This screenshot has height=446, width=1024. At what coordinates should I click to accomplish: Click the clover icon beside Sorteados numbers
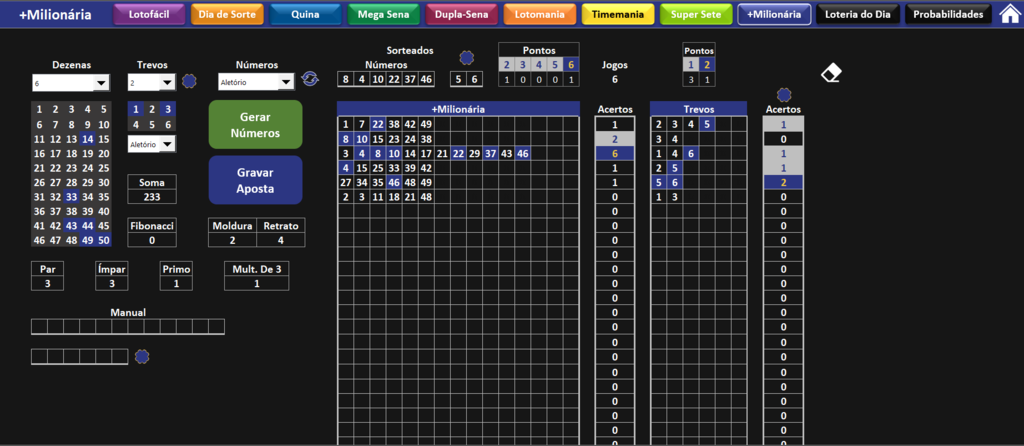click(466, 58)
